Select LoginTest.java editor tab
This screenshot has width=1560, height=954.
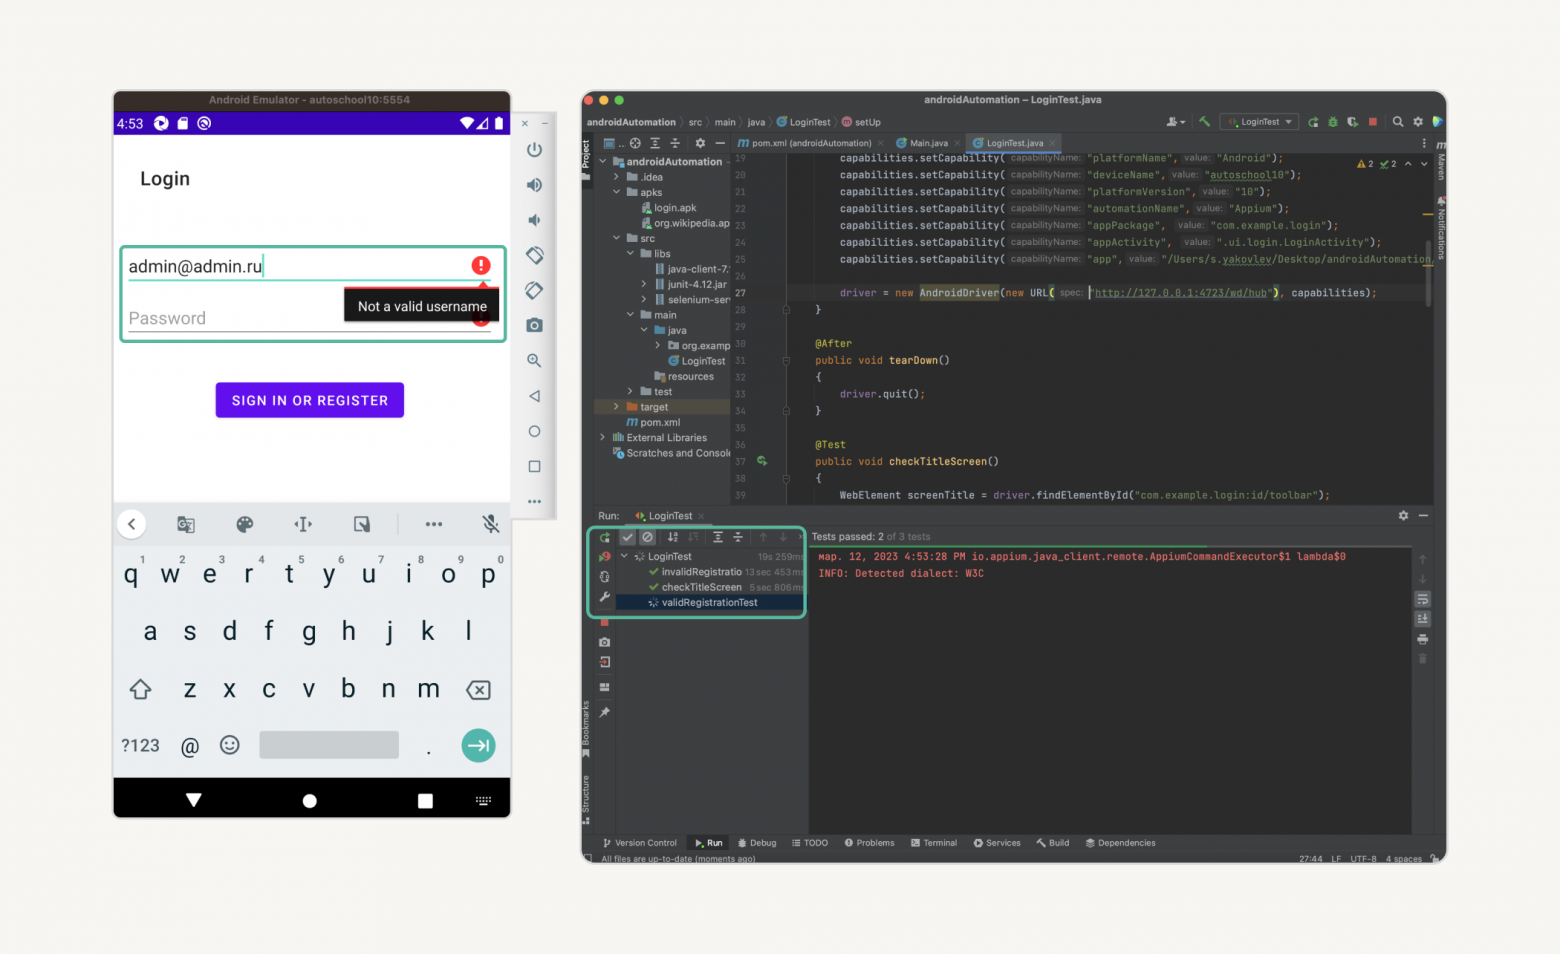[x=1014, y=143]
